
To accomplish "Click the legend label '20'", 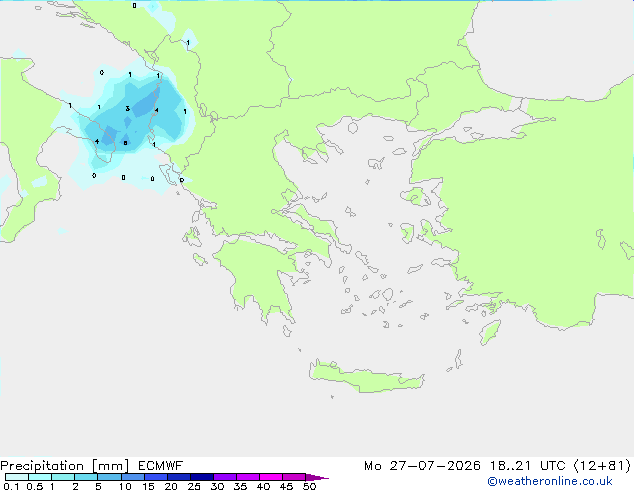I will (x=171, y=486).
